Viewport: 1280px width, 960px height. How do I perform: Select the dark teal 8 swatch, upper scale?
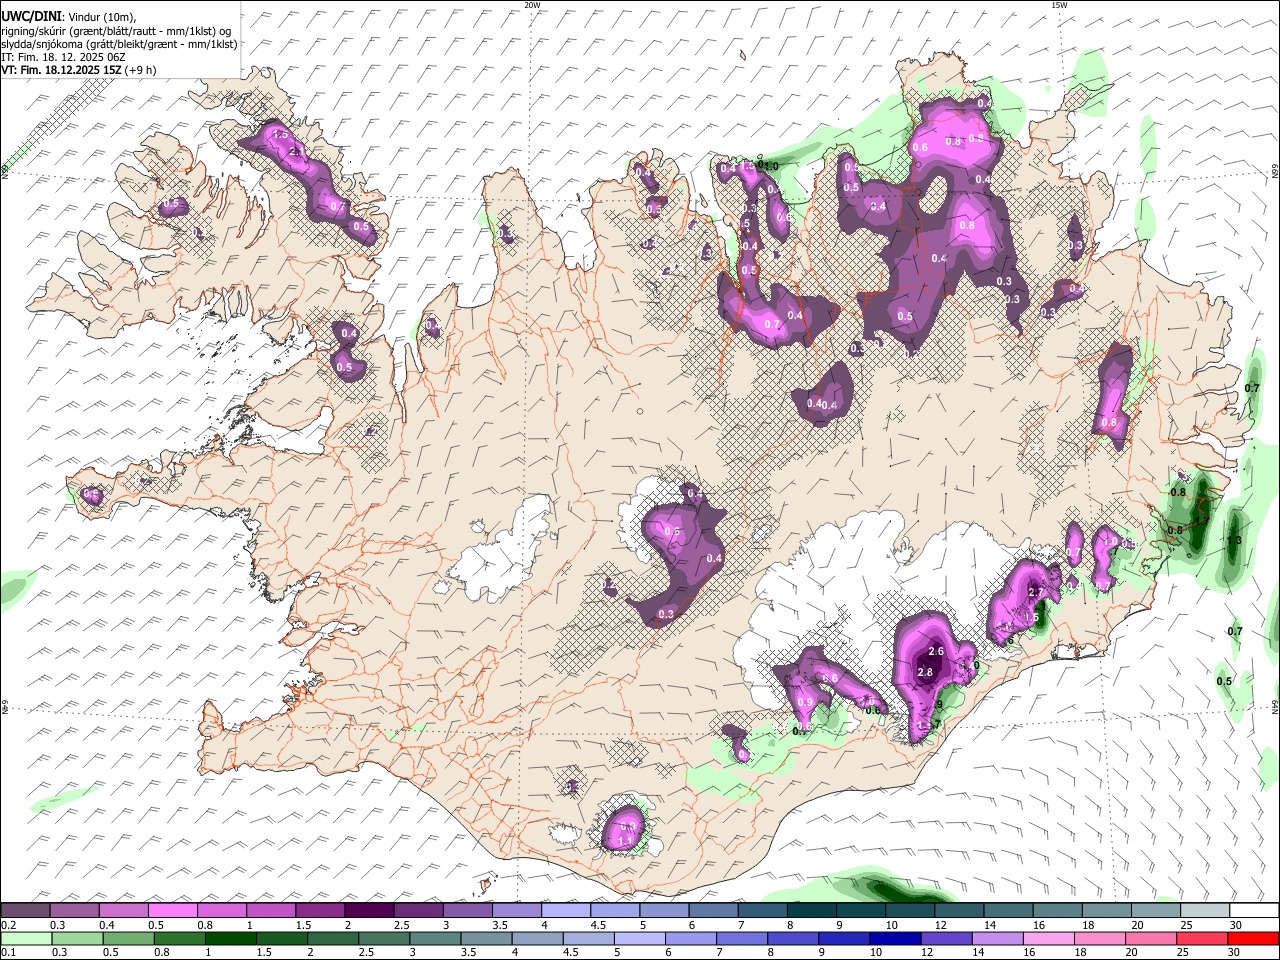click(811, 910)
